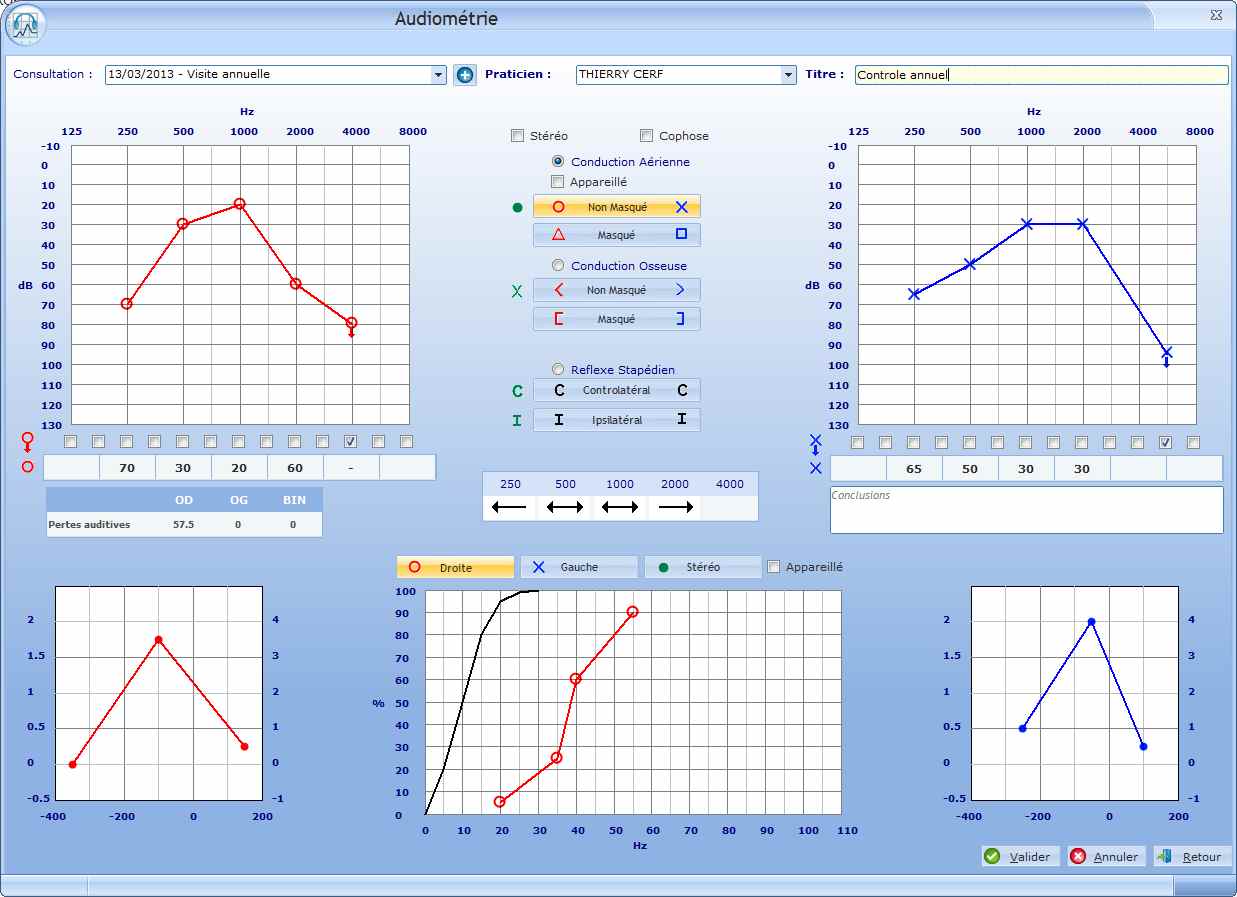Expand the Consultation date dropdown
Screen dimensions: 1237x897
(x=438, y=75)
